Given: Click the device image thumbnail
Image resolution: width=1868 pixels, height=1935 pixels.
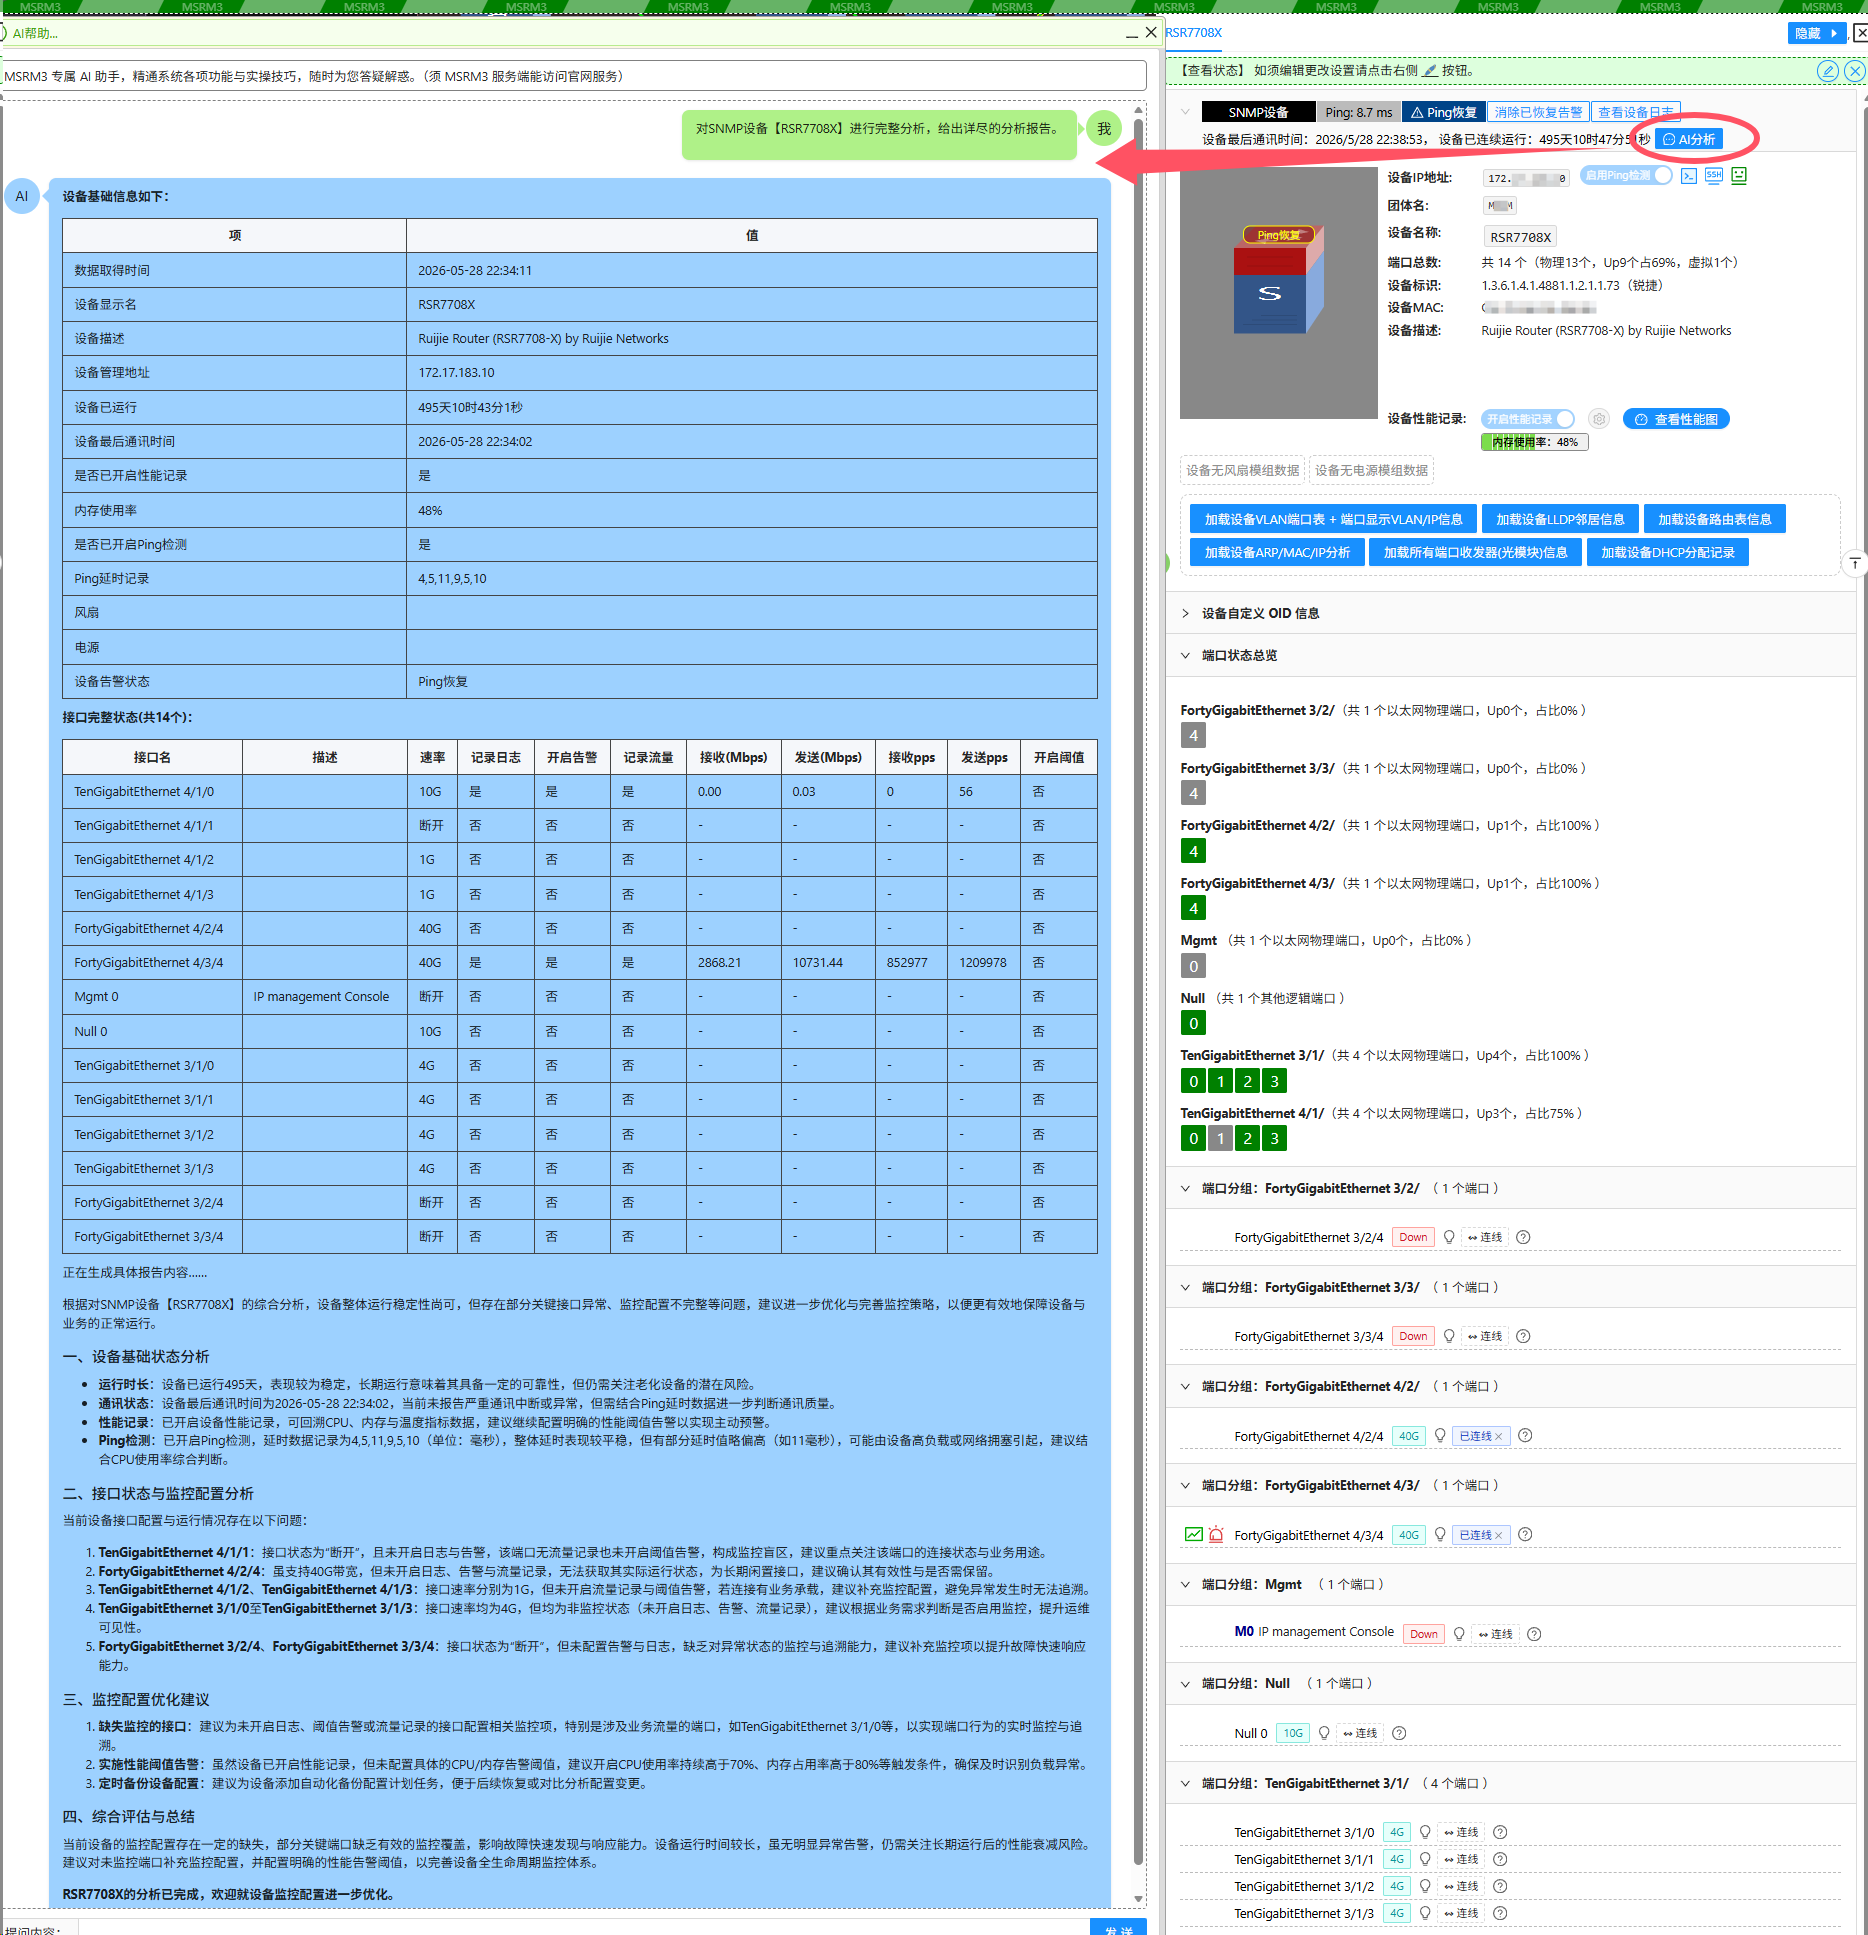Looking at the screenshot, I should (1279, 293).
